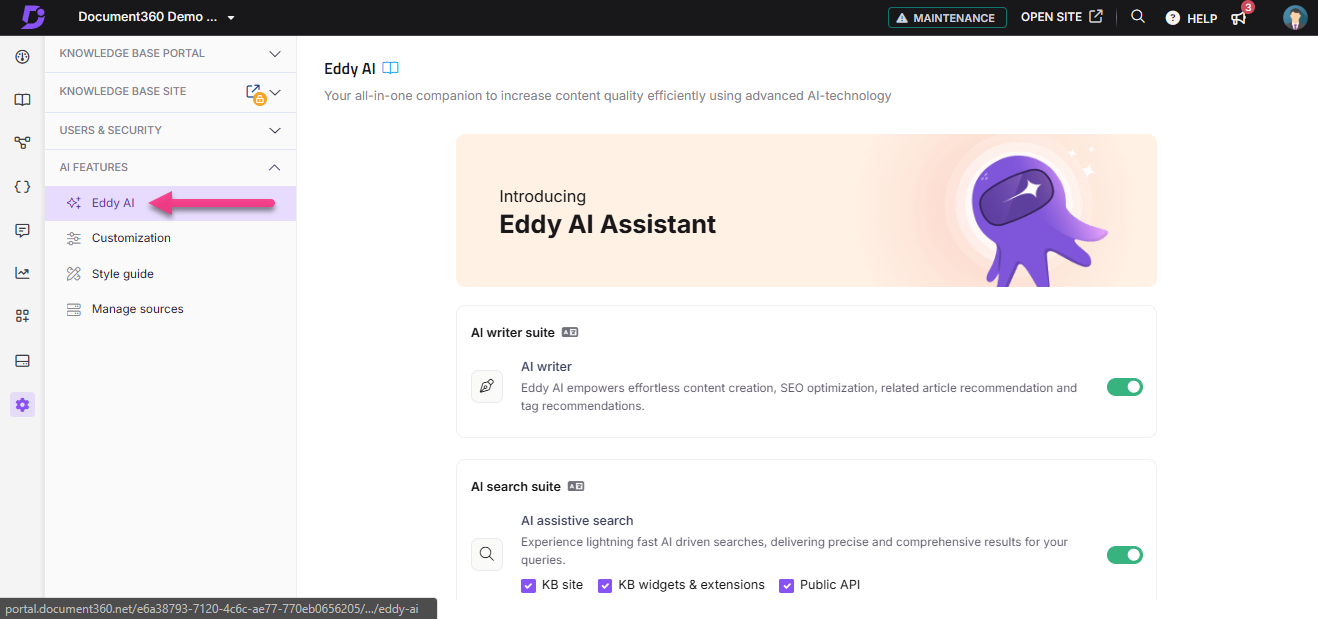1318x619 pixels.
Task: Open the project name dropdown arrow
Action: click(x=231, y=18)
